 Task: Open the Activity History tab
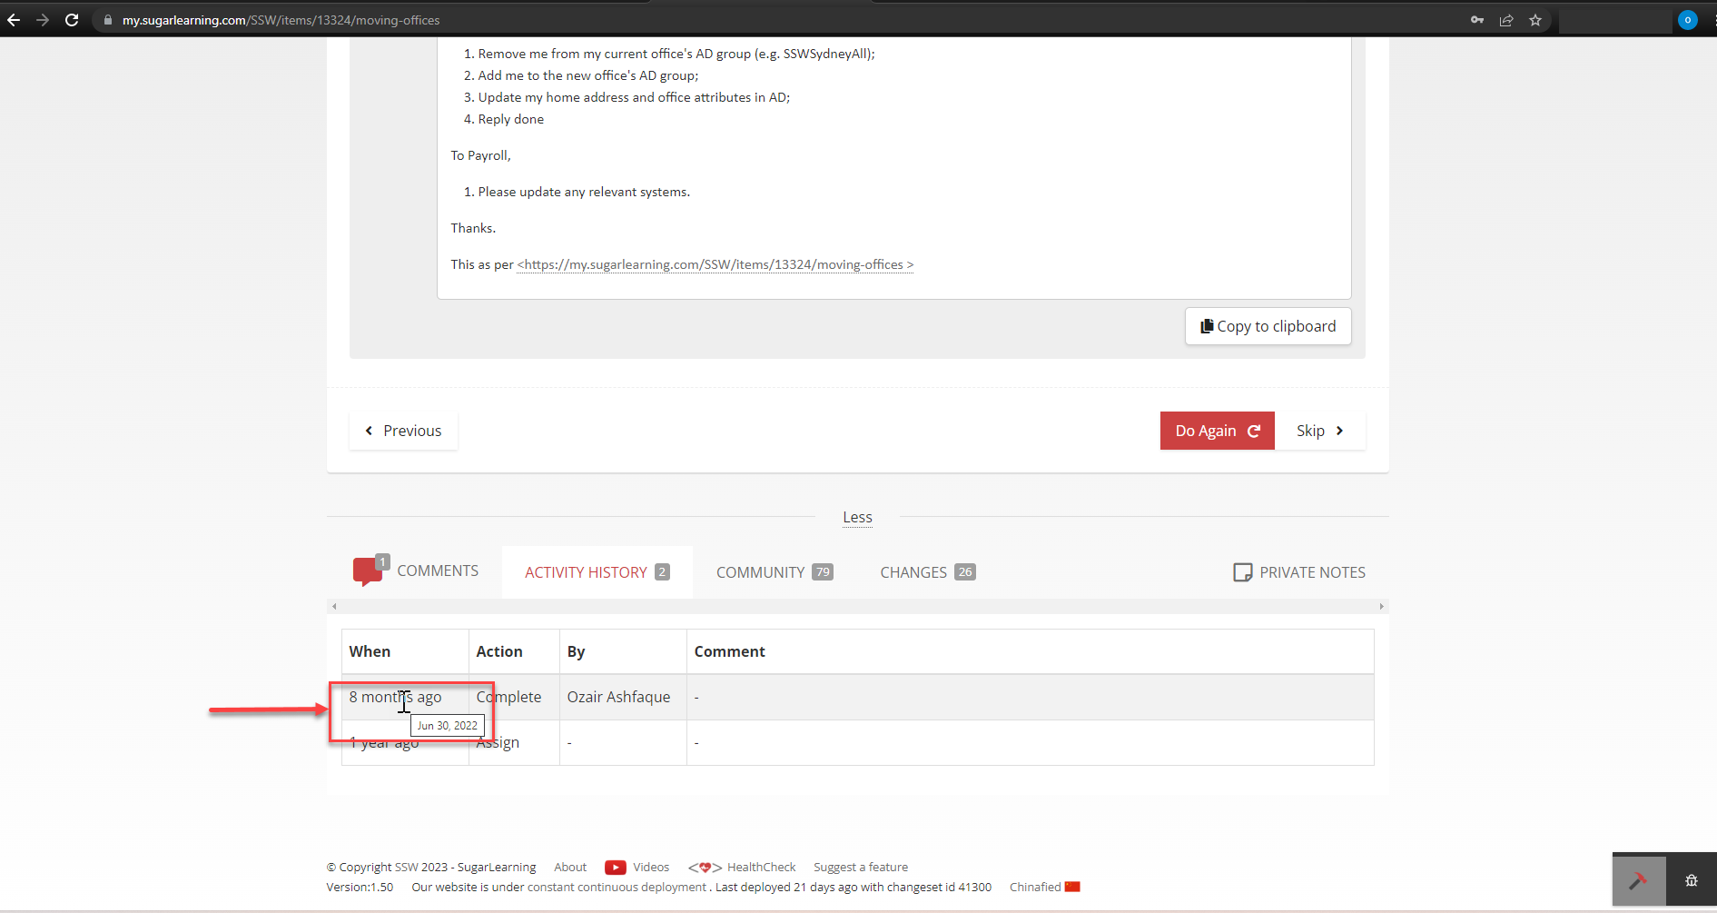[x=596, y=572]
